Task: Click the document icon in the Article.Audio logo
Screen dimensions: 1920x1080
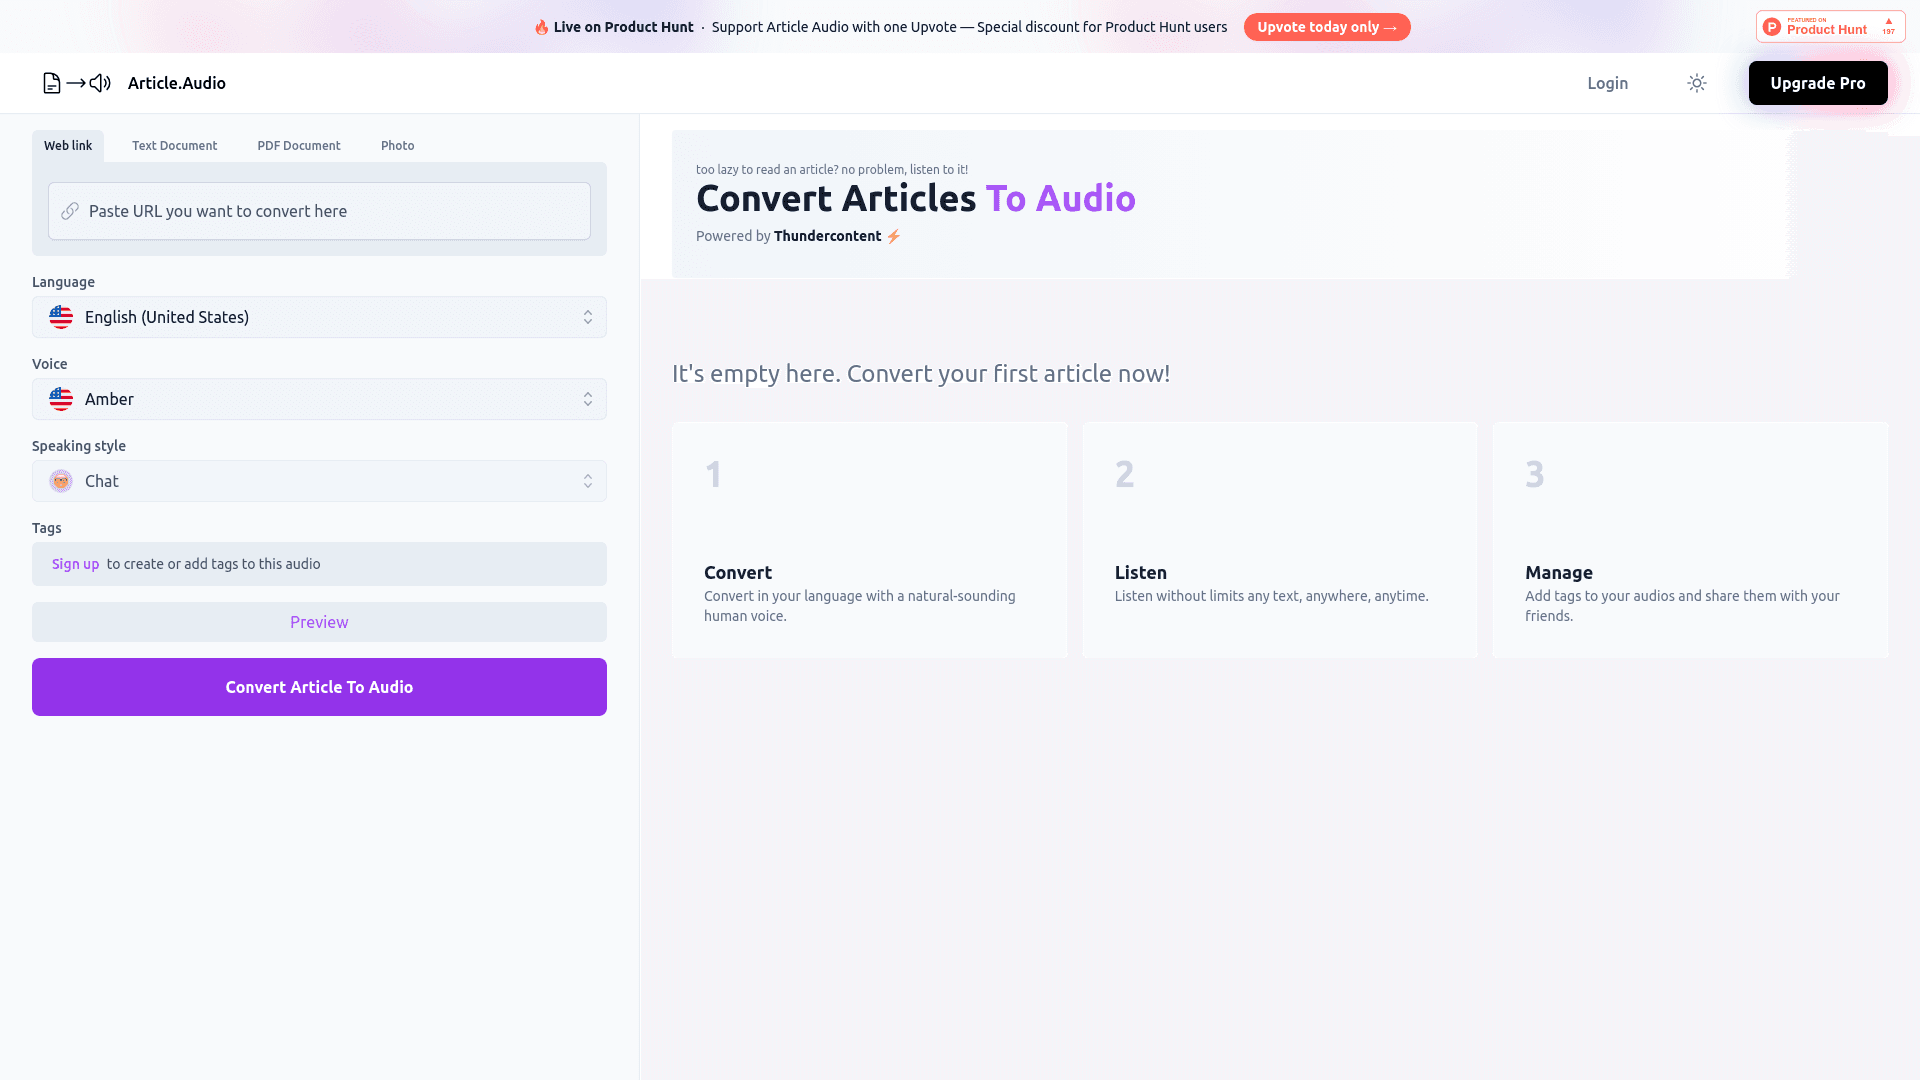Action: [51, 83]
